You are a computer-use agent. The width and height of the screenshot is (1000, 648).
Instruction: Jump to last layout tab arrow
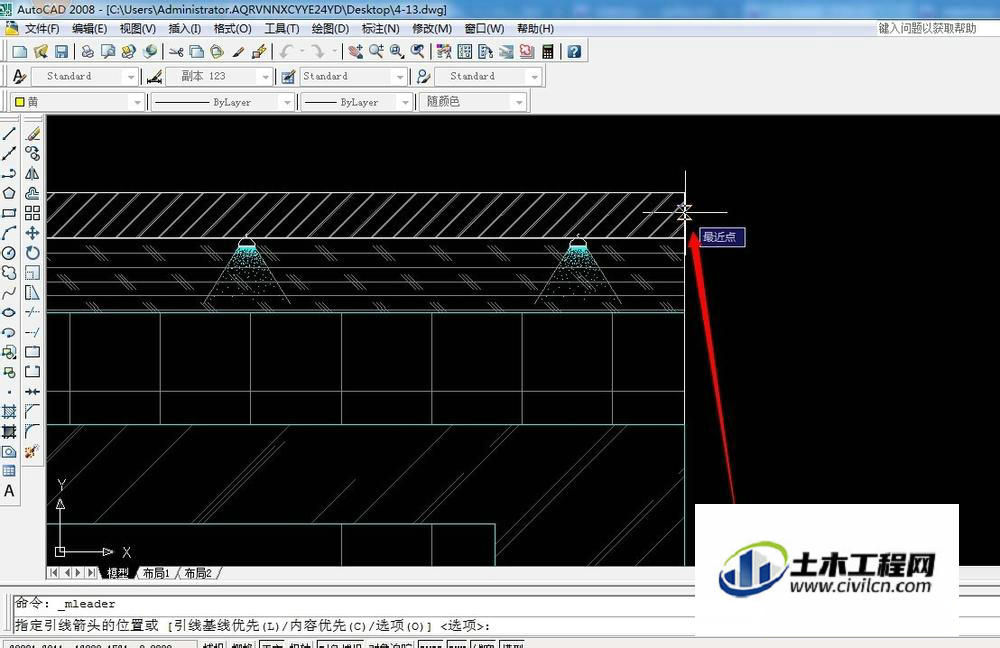click(x=92, y=573)
